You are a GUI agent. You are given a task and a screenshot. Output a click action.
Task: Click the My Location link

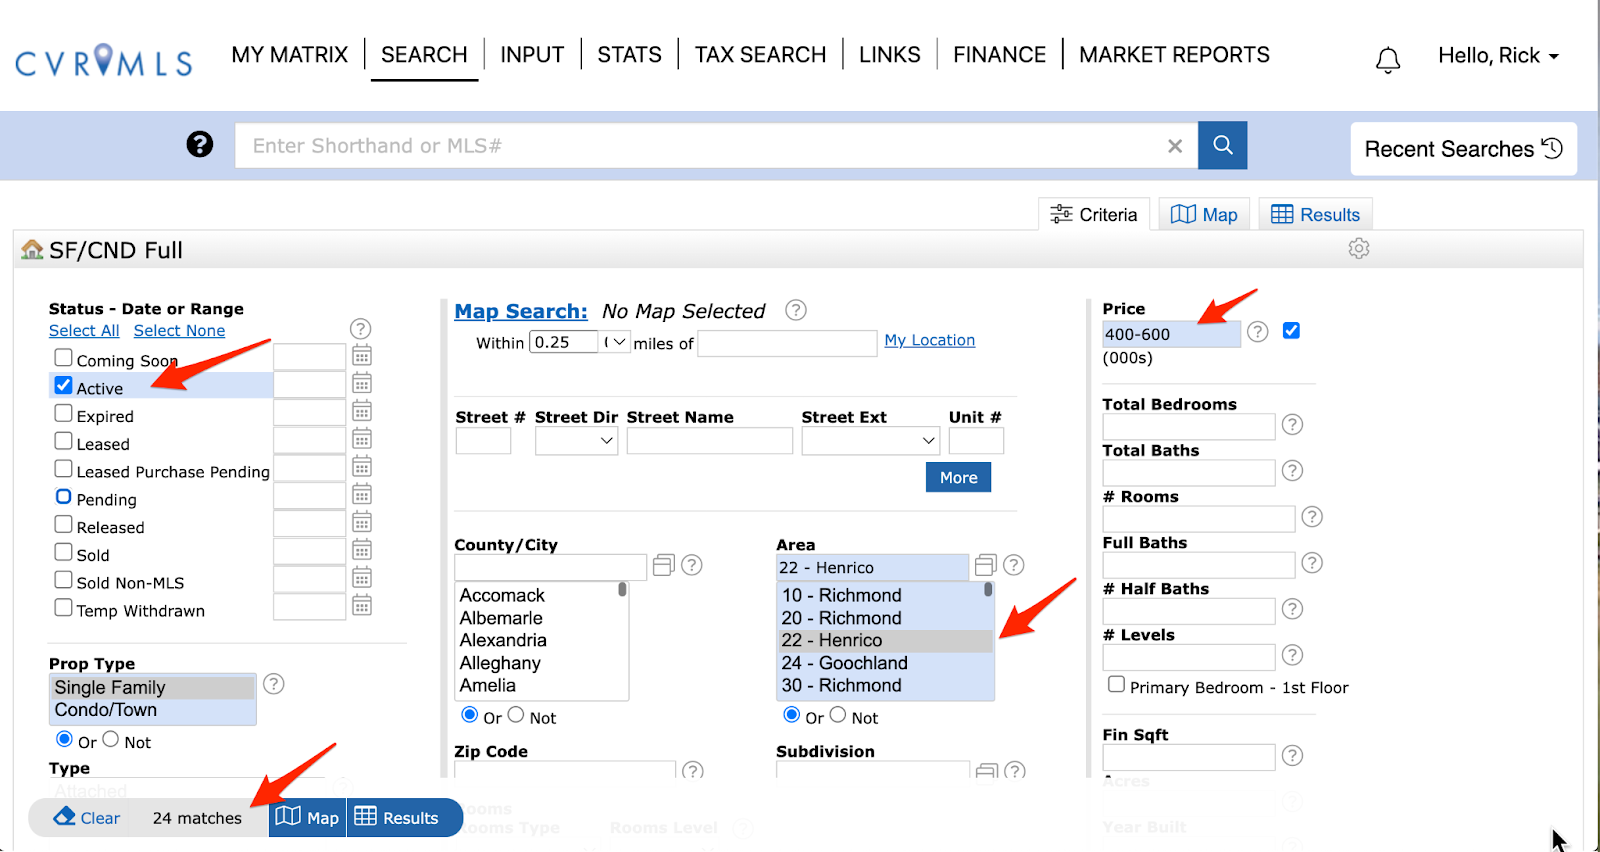pyautogui.click(x=930, y=340)
